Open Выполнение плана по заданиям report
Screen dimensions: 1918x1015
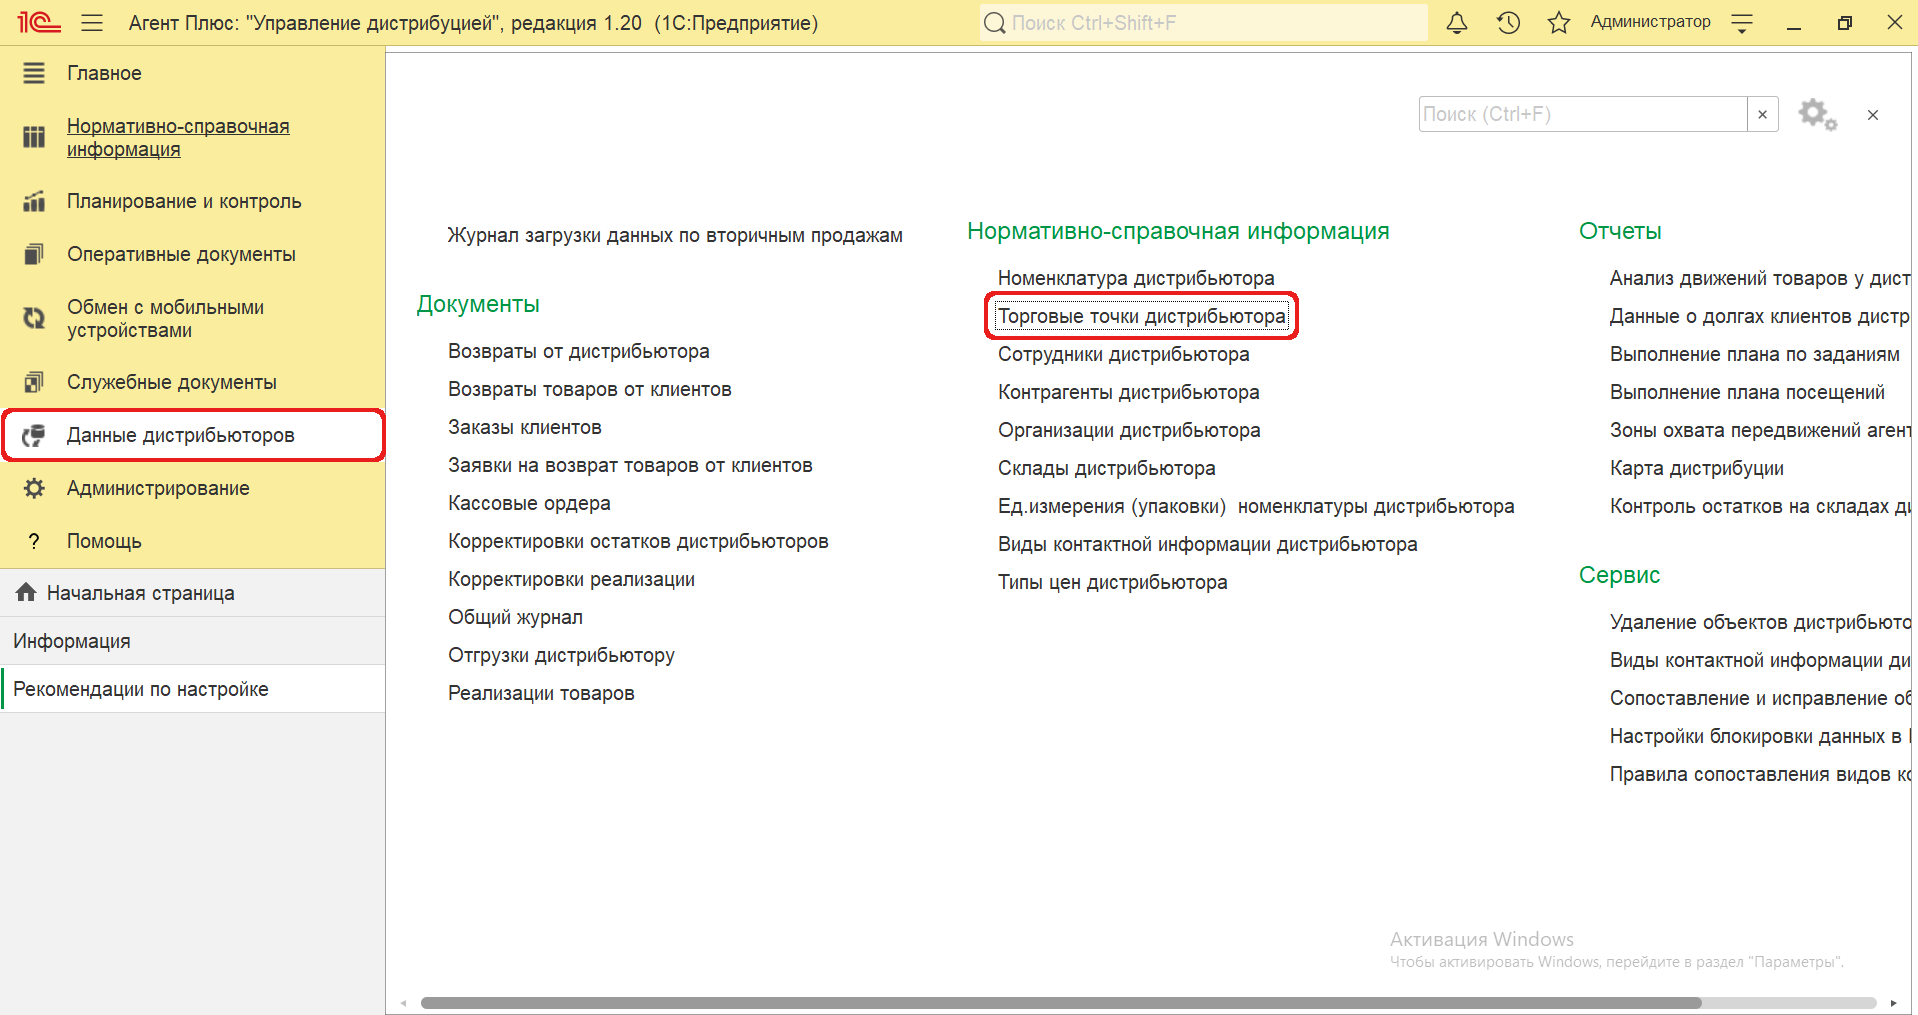[1755, 354]
